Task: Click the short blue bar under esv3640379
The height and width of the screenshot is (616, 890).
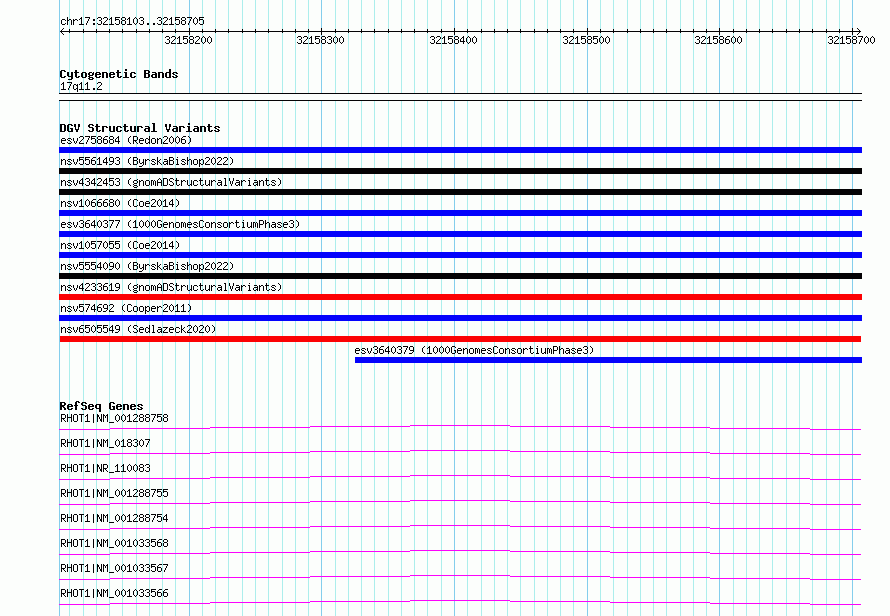Action: tap(608, 360)
